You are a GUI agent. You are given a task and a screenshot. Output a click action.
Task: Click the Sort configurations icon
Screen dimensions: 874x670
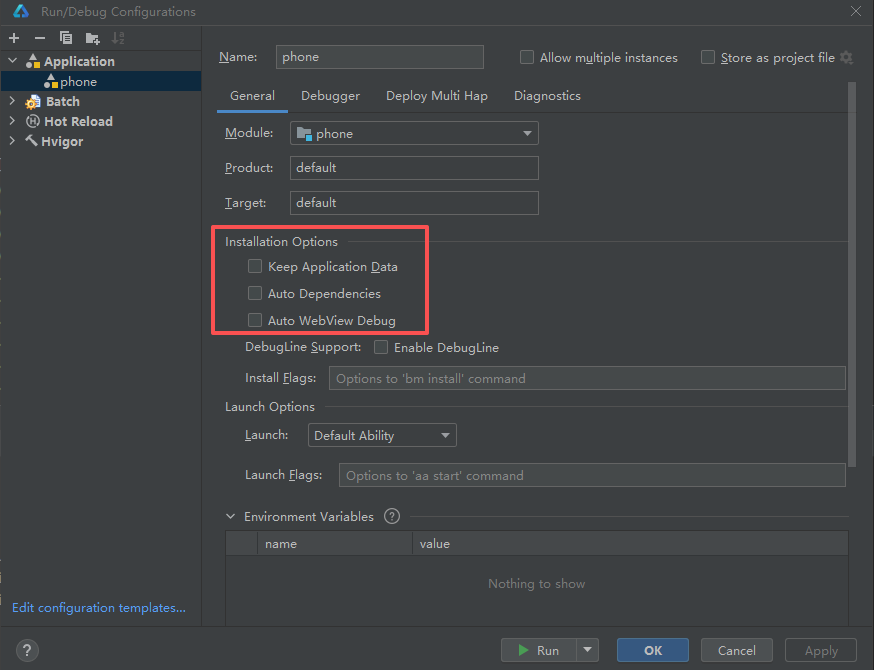pyautogui.click(x=119, y=38)
